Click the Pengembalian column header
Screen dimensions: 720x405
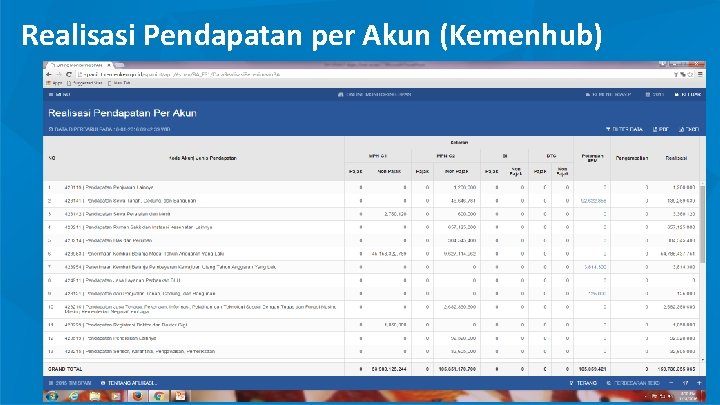(x=631, y=158)
